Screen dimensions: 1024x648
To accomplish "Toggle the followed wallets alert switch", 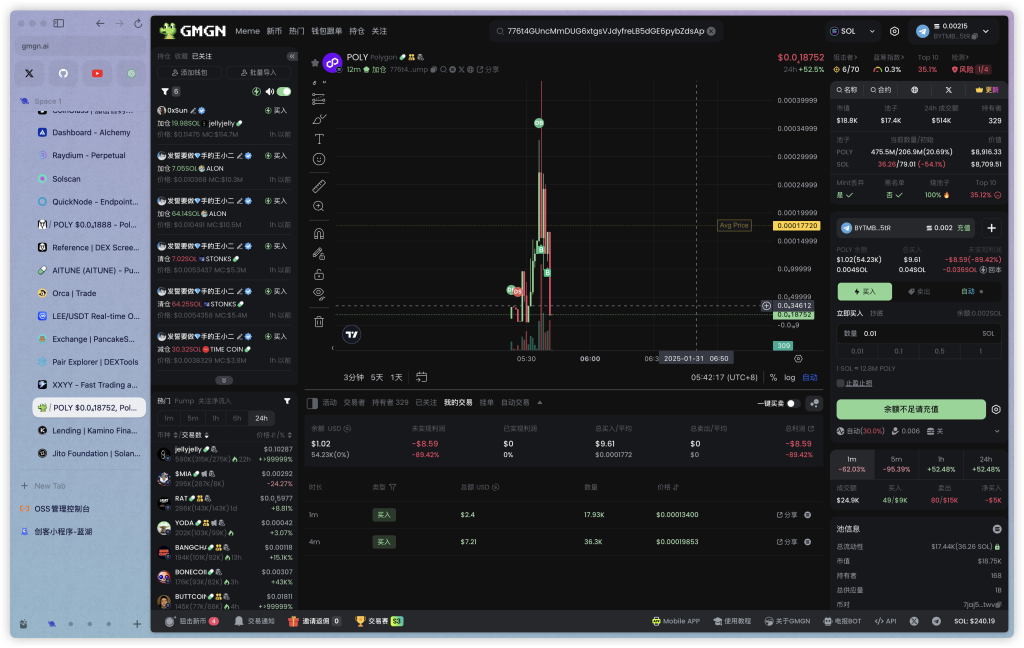I will coord(284,91).
